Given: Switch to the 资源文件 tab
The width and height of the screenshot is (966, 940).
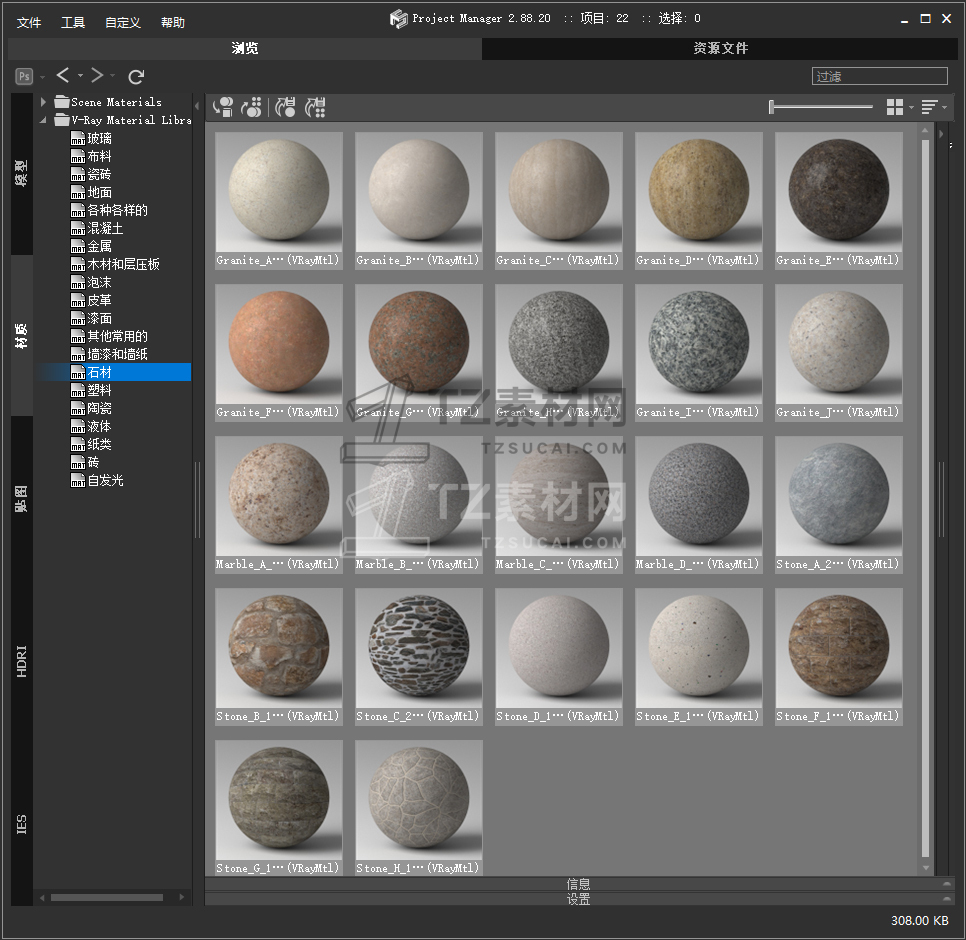Looking at the screenshot, I should (720, 49).
